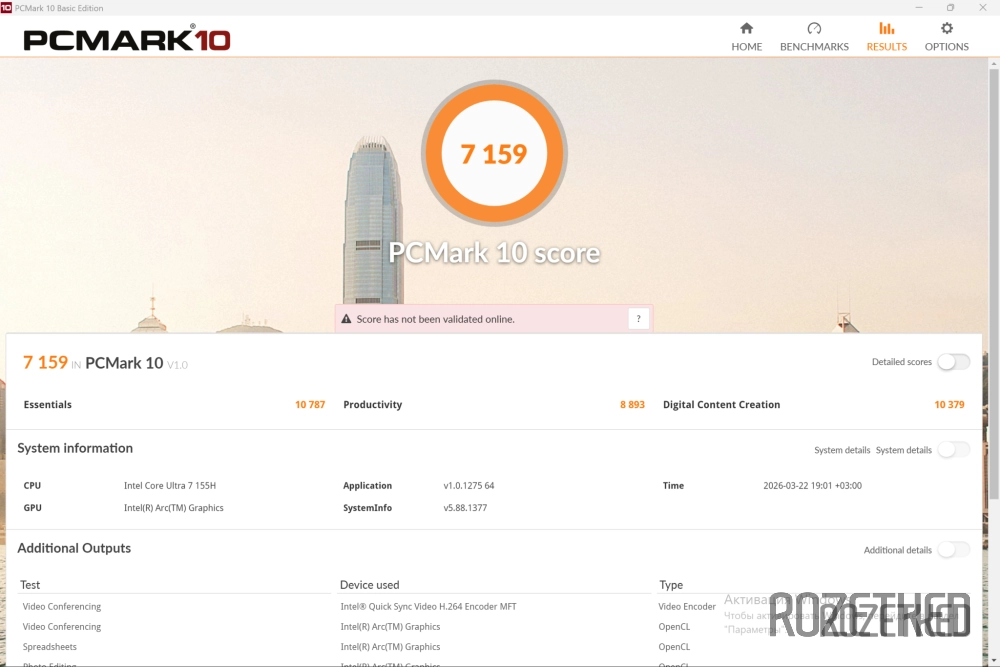The width and height of the screenshot is (1000, 667).
Task: Click the Productivity score 8 893
Action: (x=632, y=405)
